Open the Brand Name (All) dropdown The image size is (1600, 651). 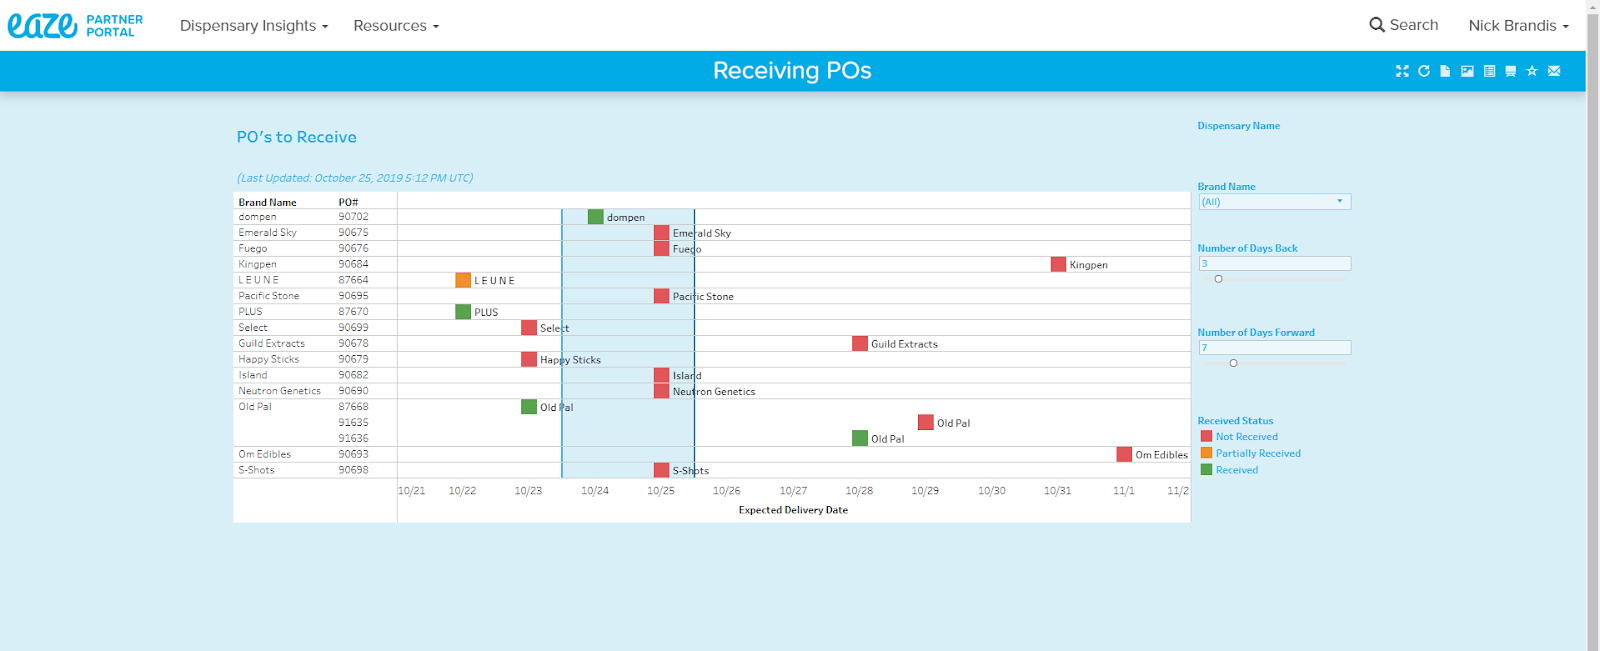1274,202
